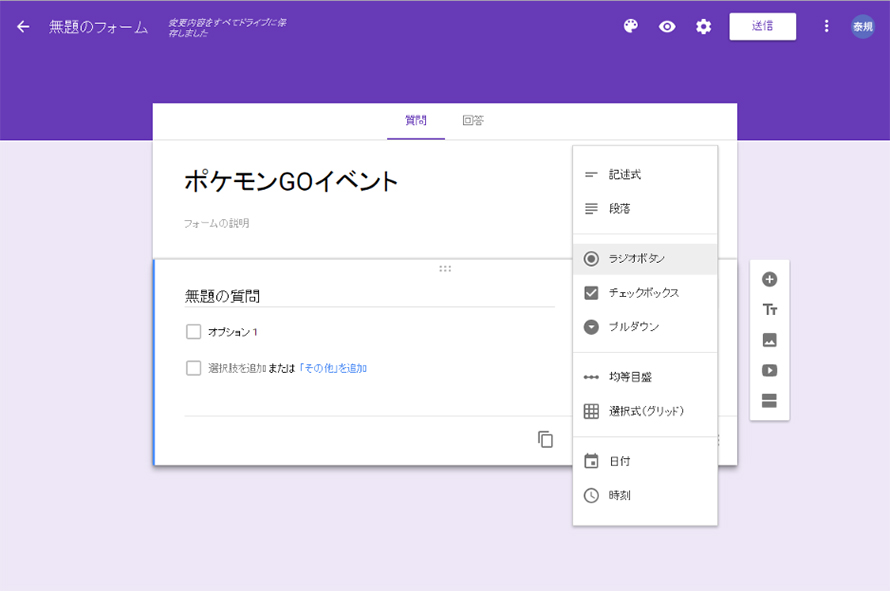Screen dimensions: 890x591
Task: Open the color palette theme customizer
Action: pos(631,26)
